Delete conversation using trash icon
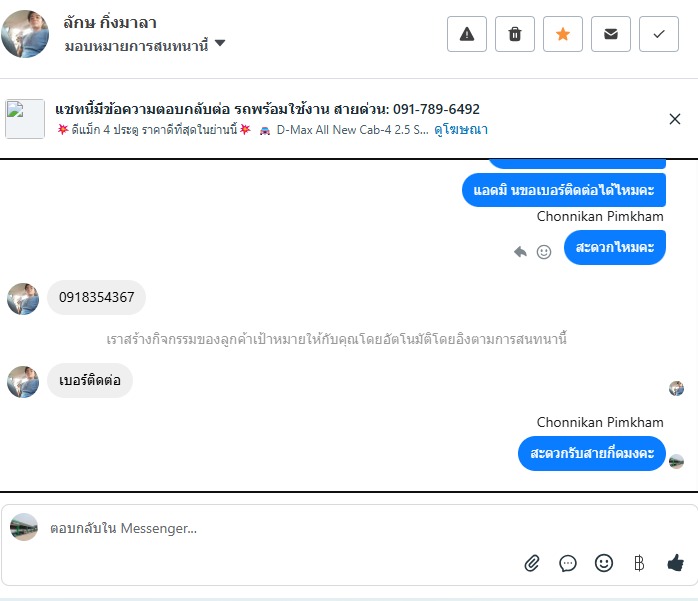698x601 pixels. tap(515, 34)
